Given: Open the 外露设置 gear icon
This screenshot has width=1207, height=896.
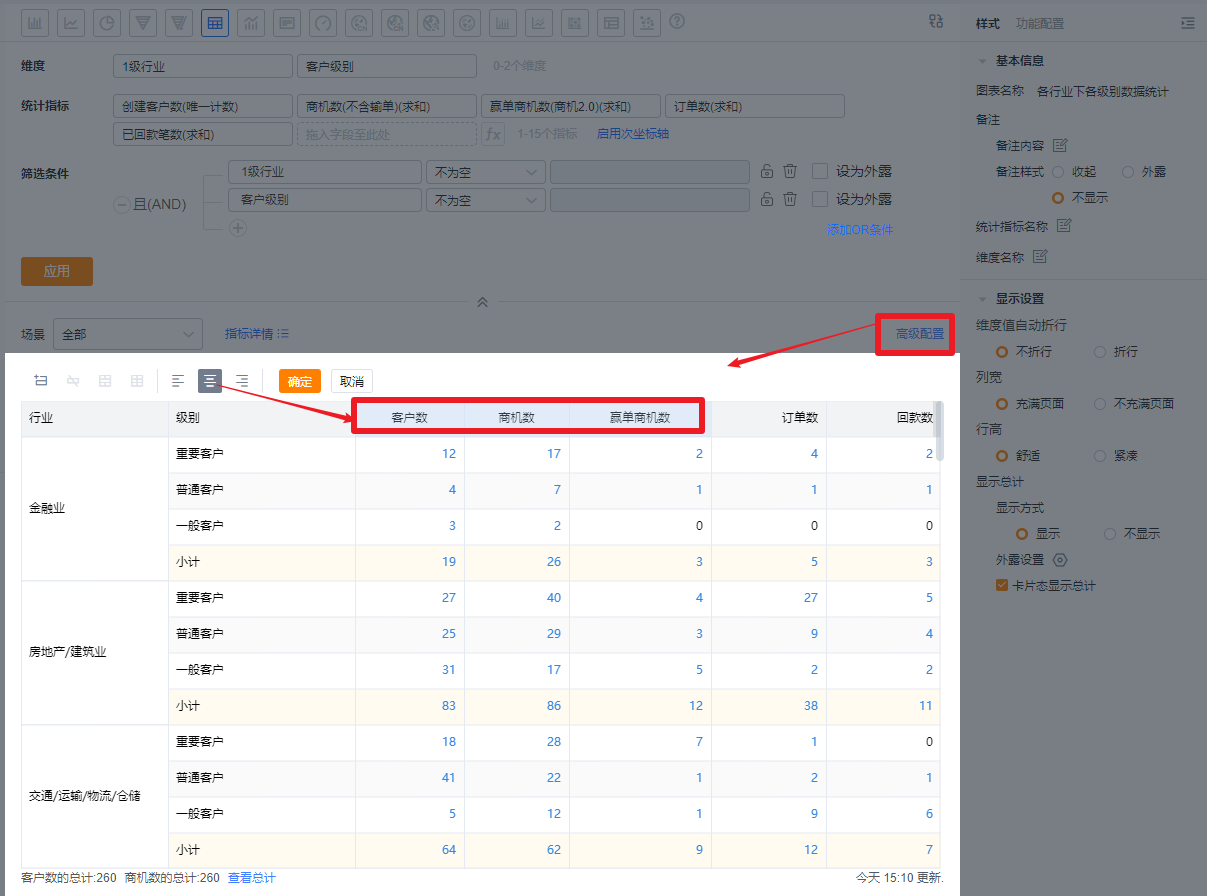Looking at the screenshot, I should coord(1061,560).
